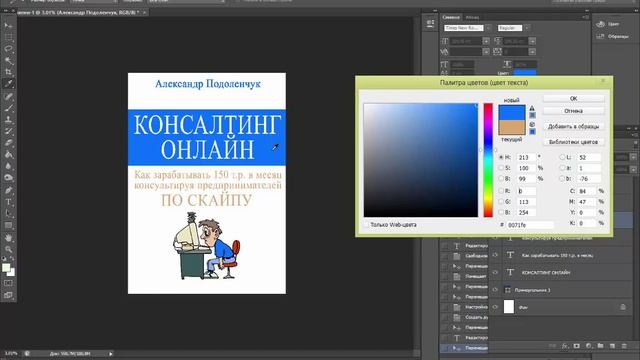Viewport: 640px width, 360px height.
Task: Hide the Фон layer
Action: click(x=495, y=307)
